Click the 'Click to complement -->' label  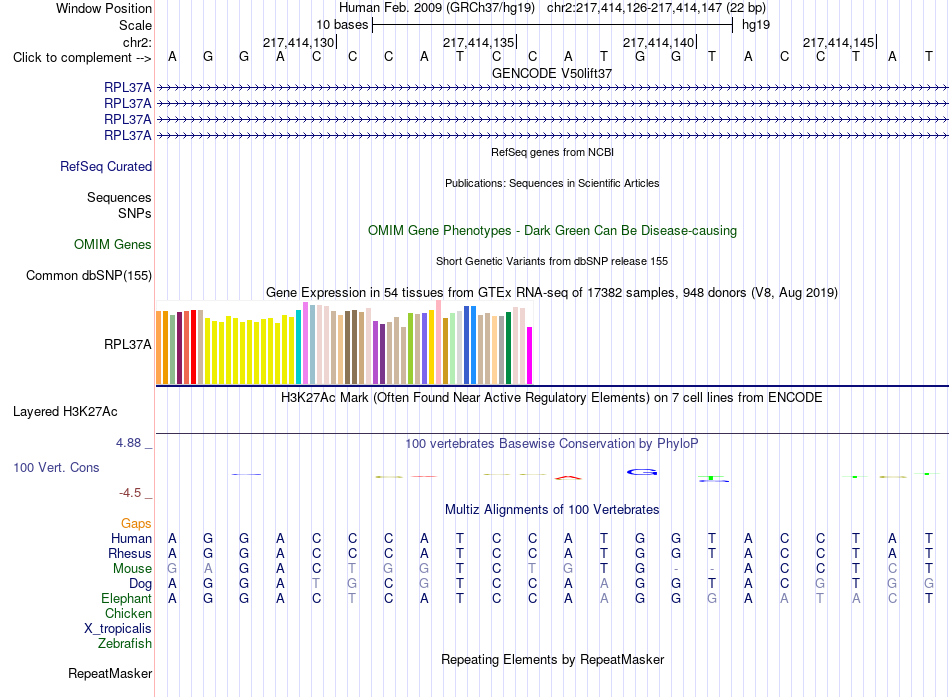click(x=82, y=58)
